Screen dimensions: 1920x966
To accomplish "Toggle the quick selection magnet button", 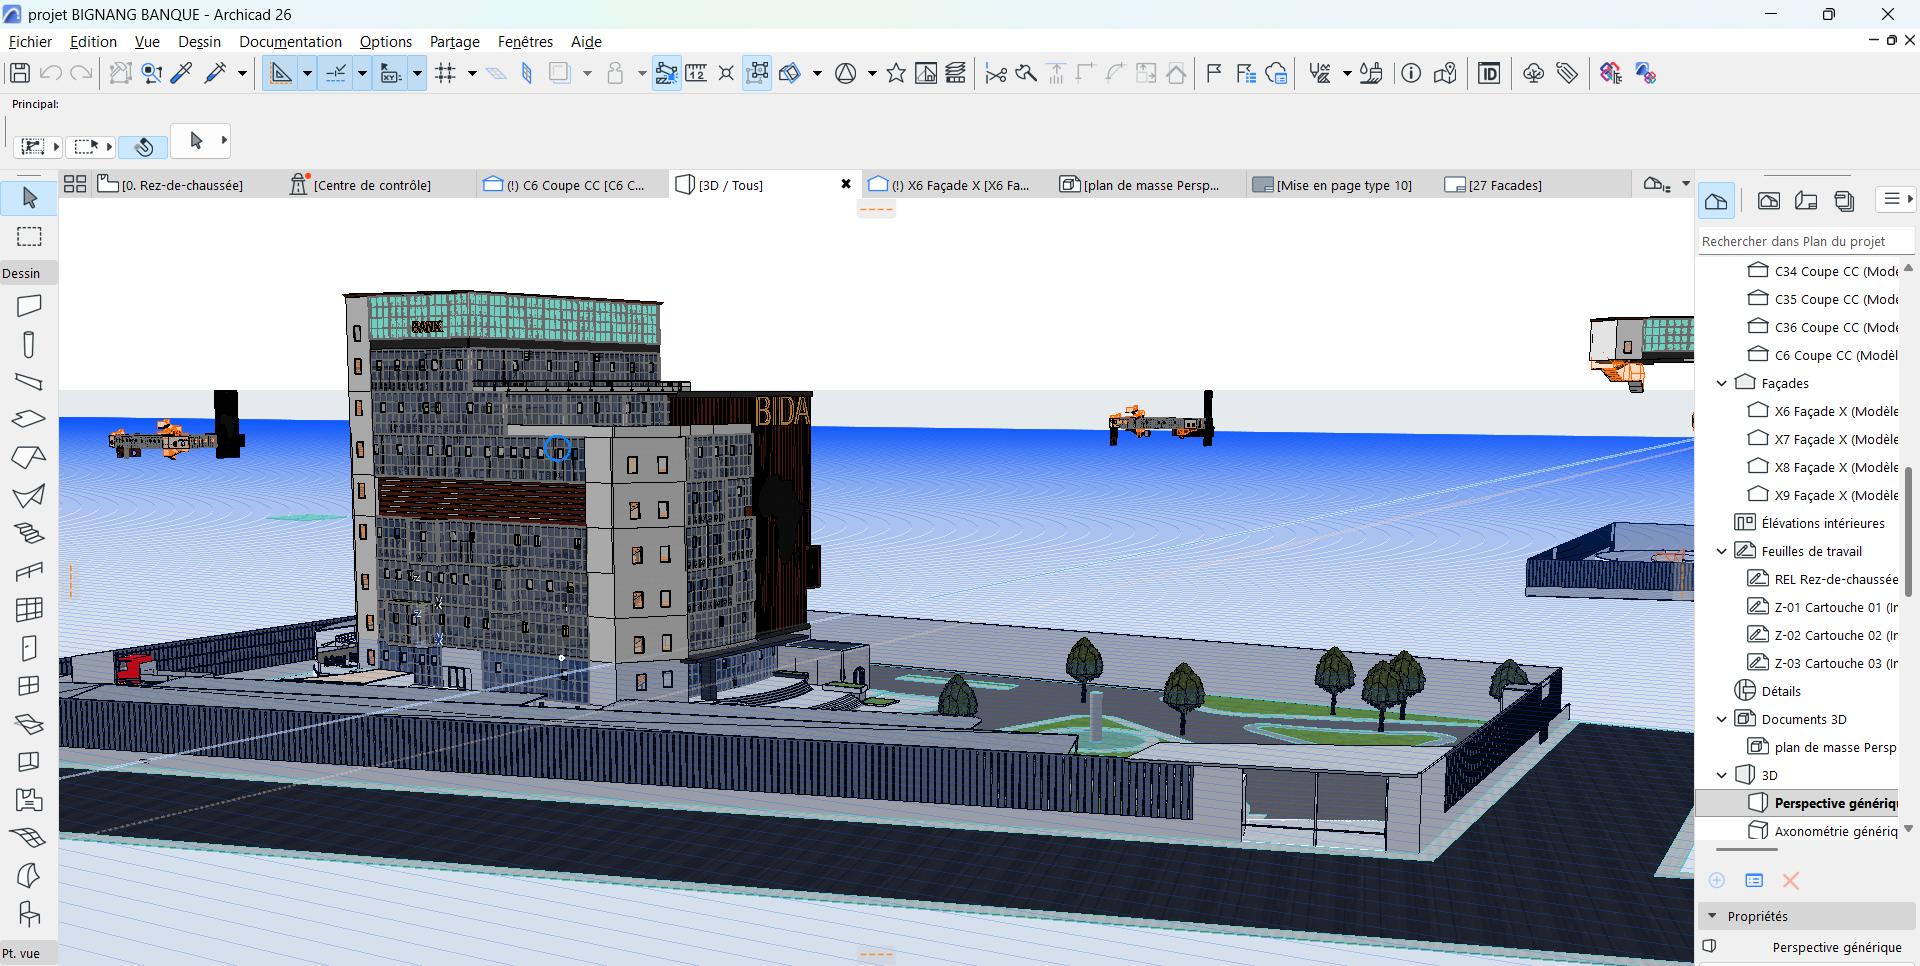I will coord(143,147).
